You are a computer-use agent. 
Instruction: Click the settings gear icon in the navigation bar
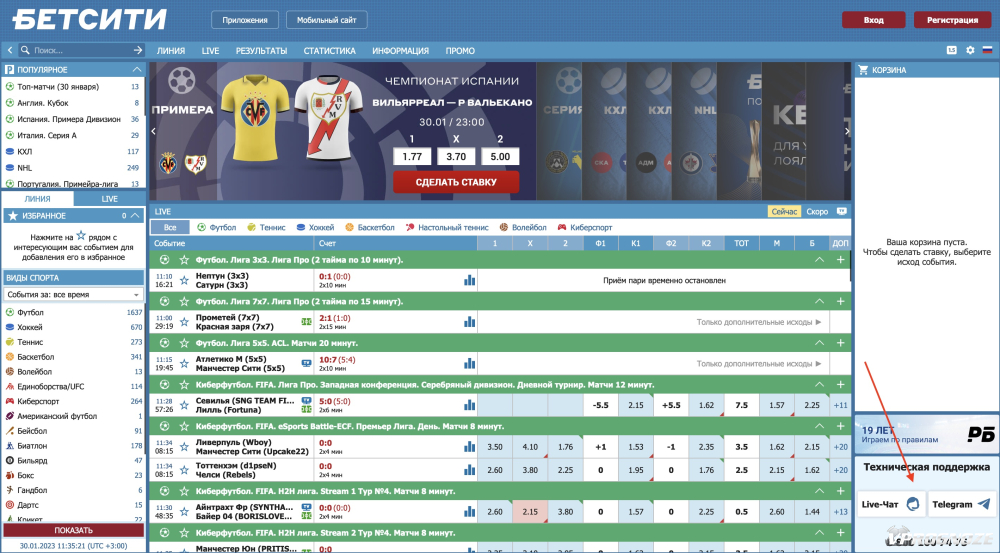970,50
